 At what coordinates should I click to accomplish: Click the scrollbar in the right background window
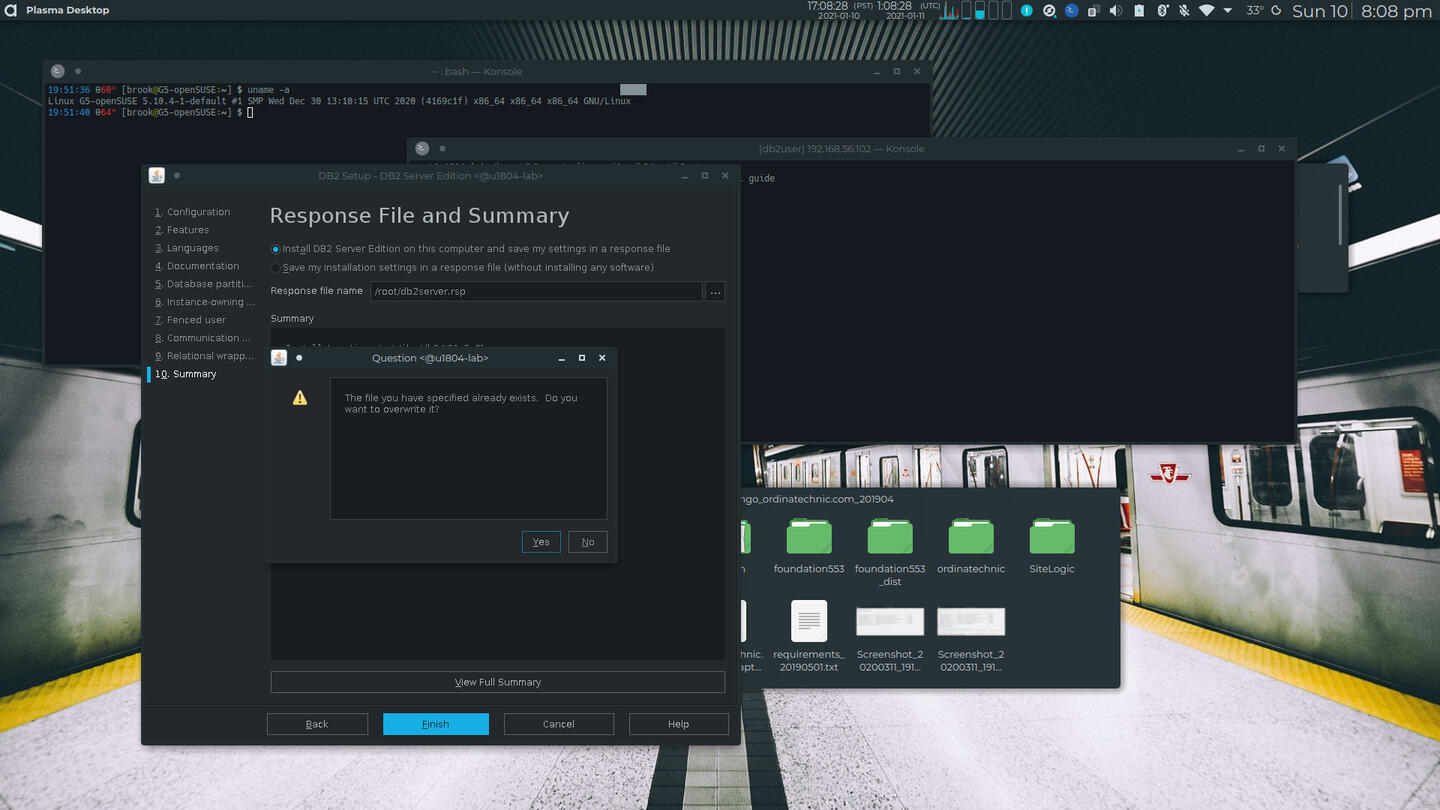pyautogui.click(x=1340, y=214)
